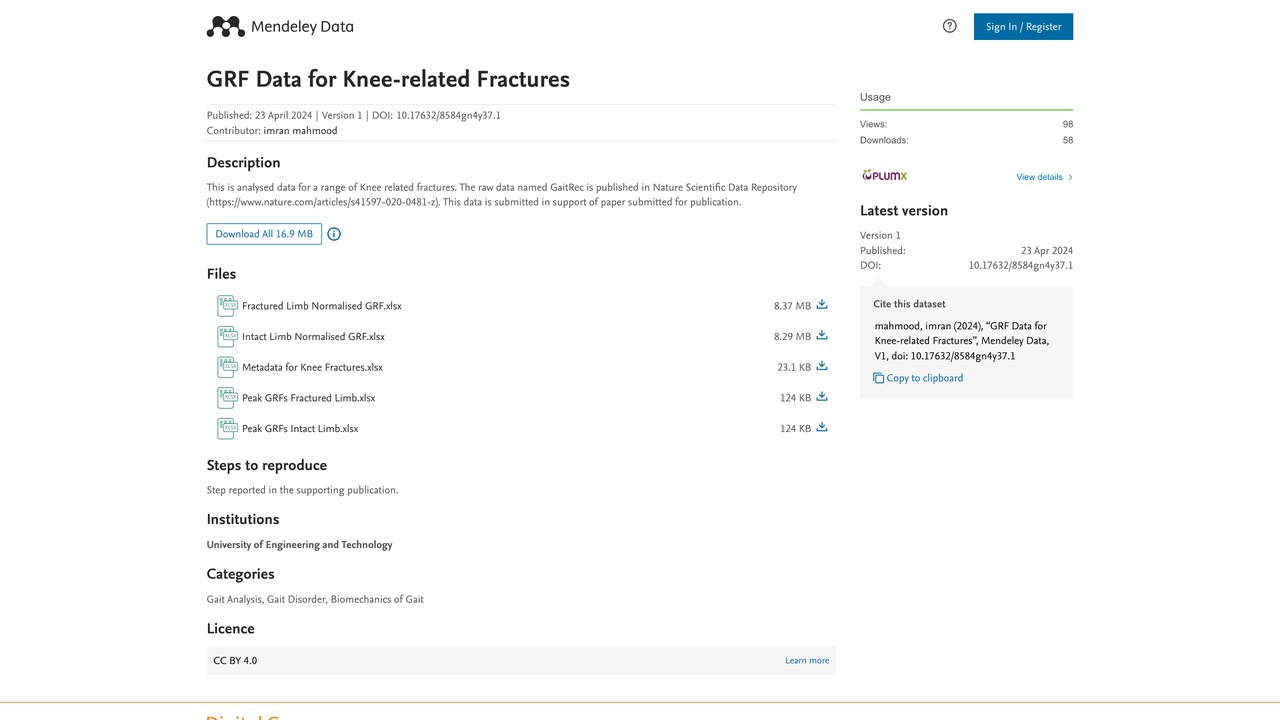Click the Views count 98
The image size is (1280, 720).
click(1068, 124)
